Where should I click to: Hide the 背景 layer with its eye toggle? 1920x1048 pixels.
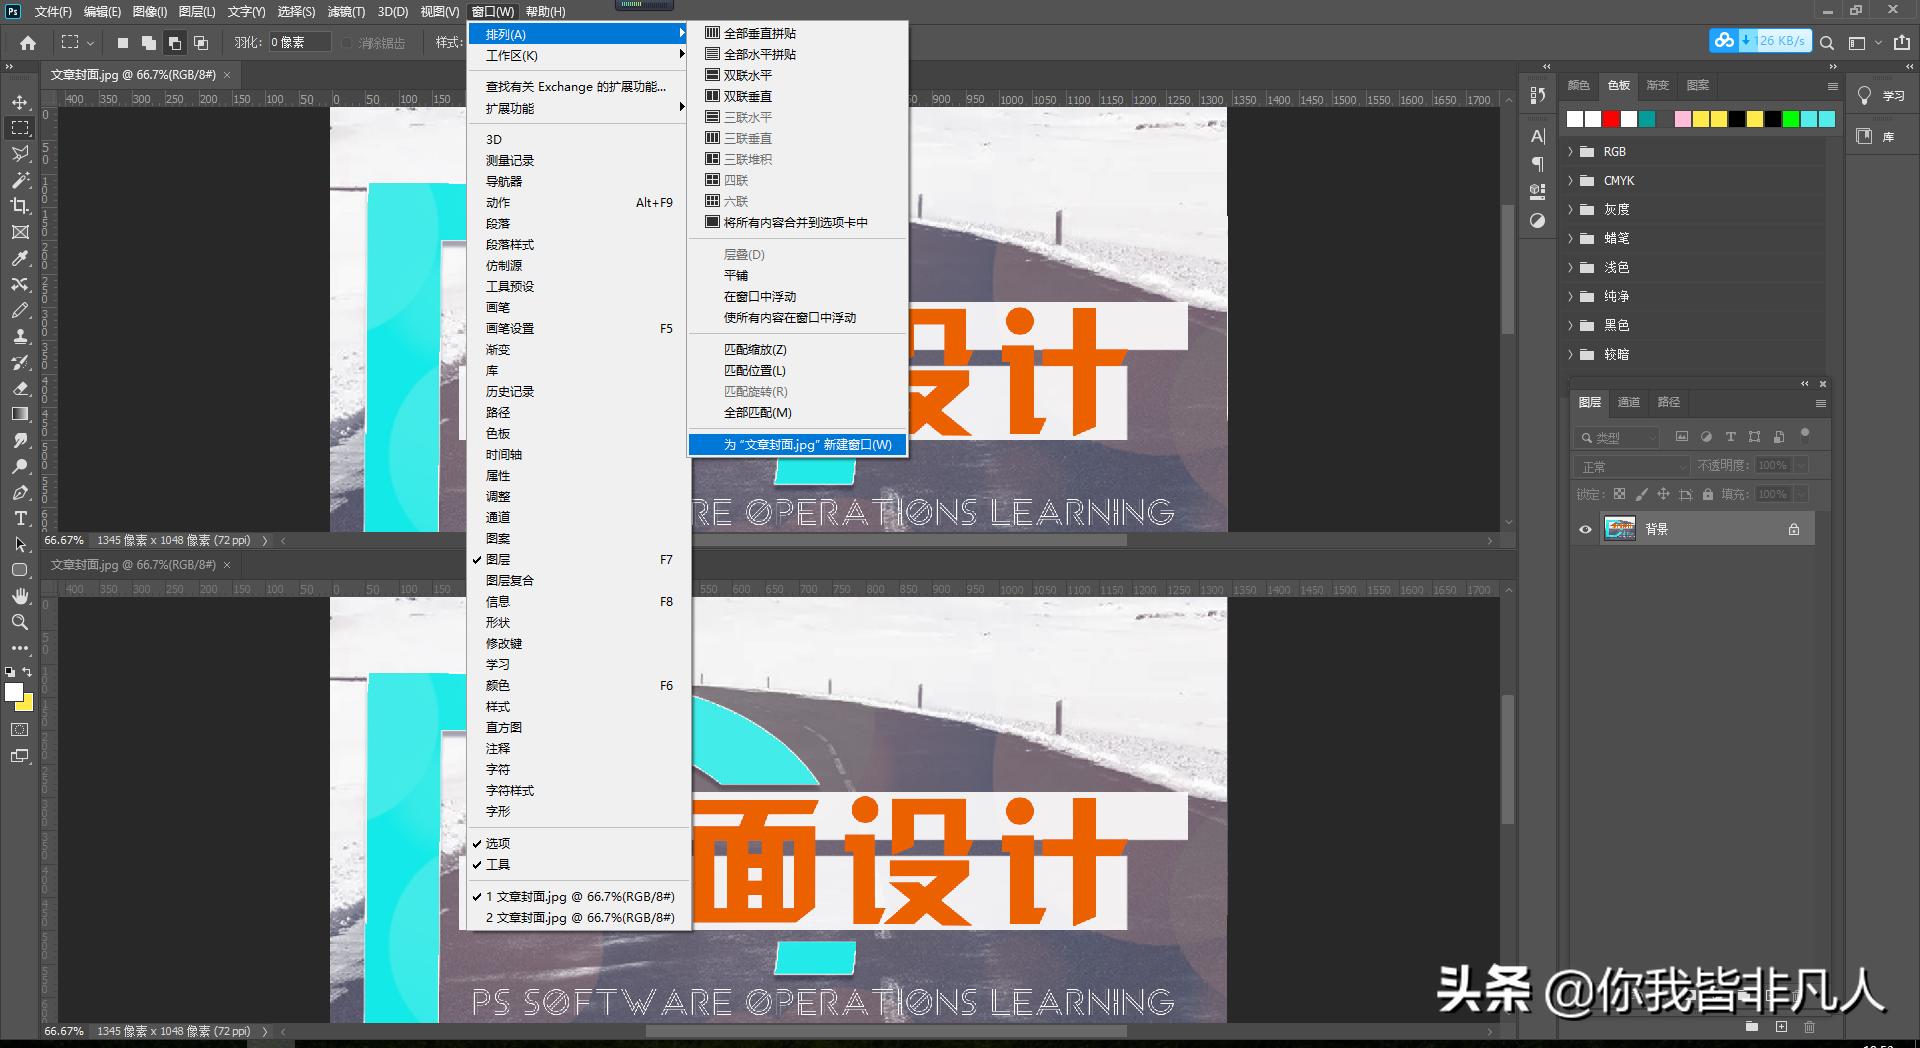[1583, 529]
